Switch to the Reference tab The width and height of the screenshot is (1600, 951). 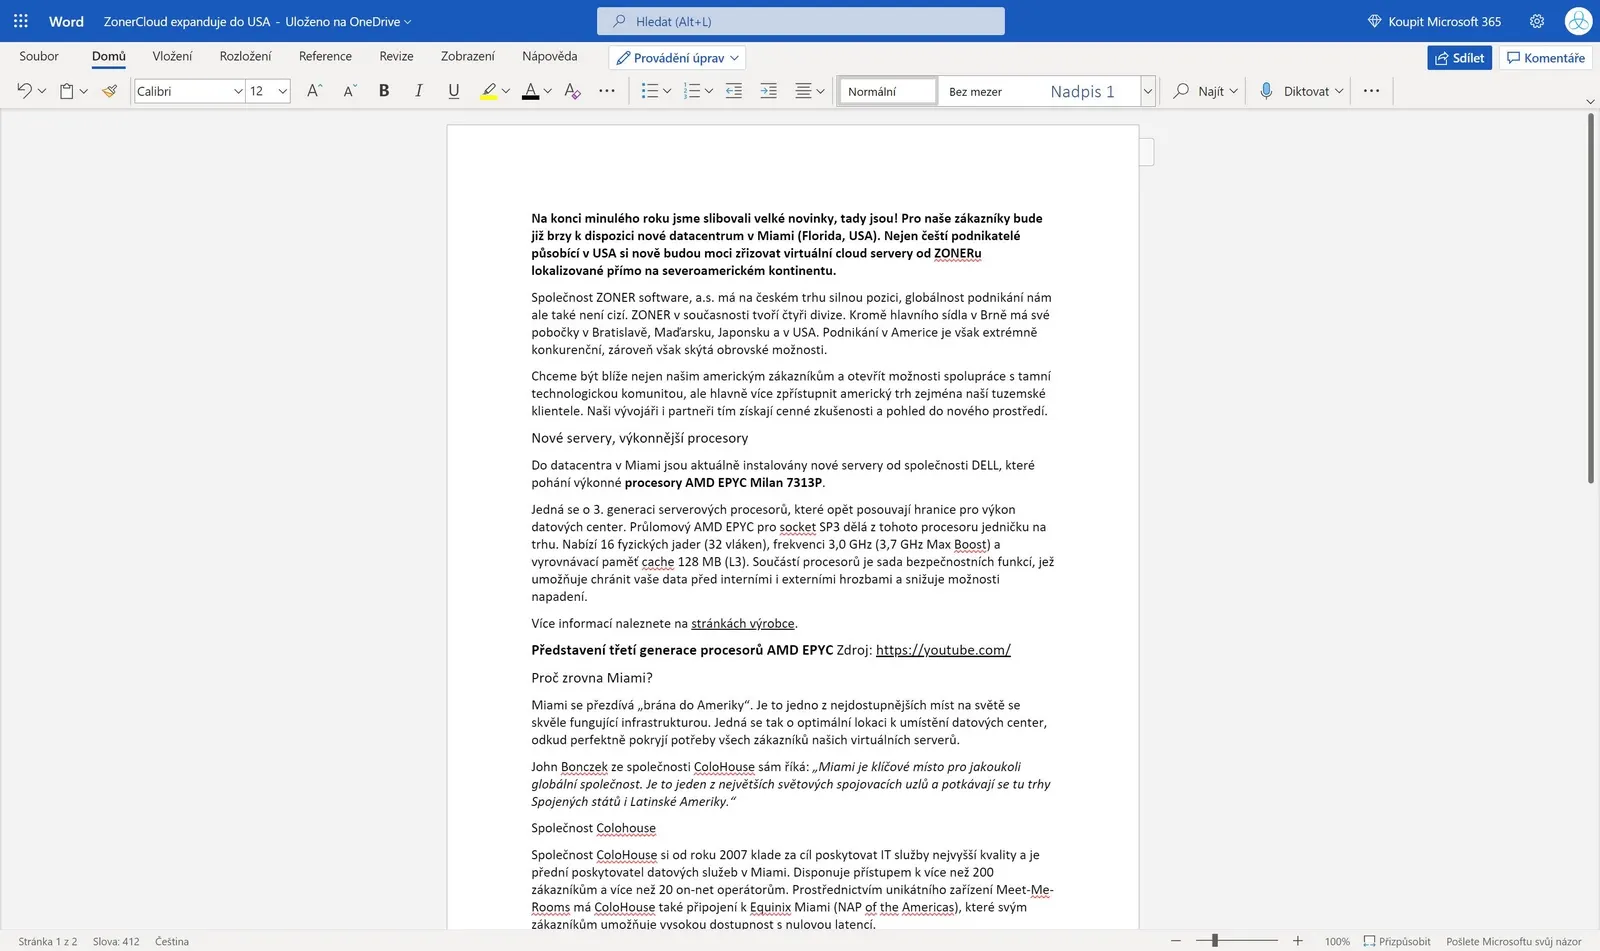pos(325,56)
